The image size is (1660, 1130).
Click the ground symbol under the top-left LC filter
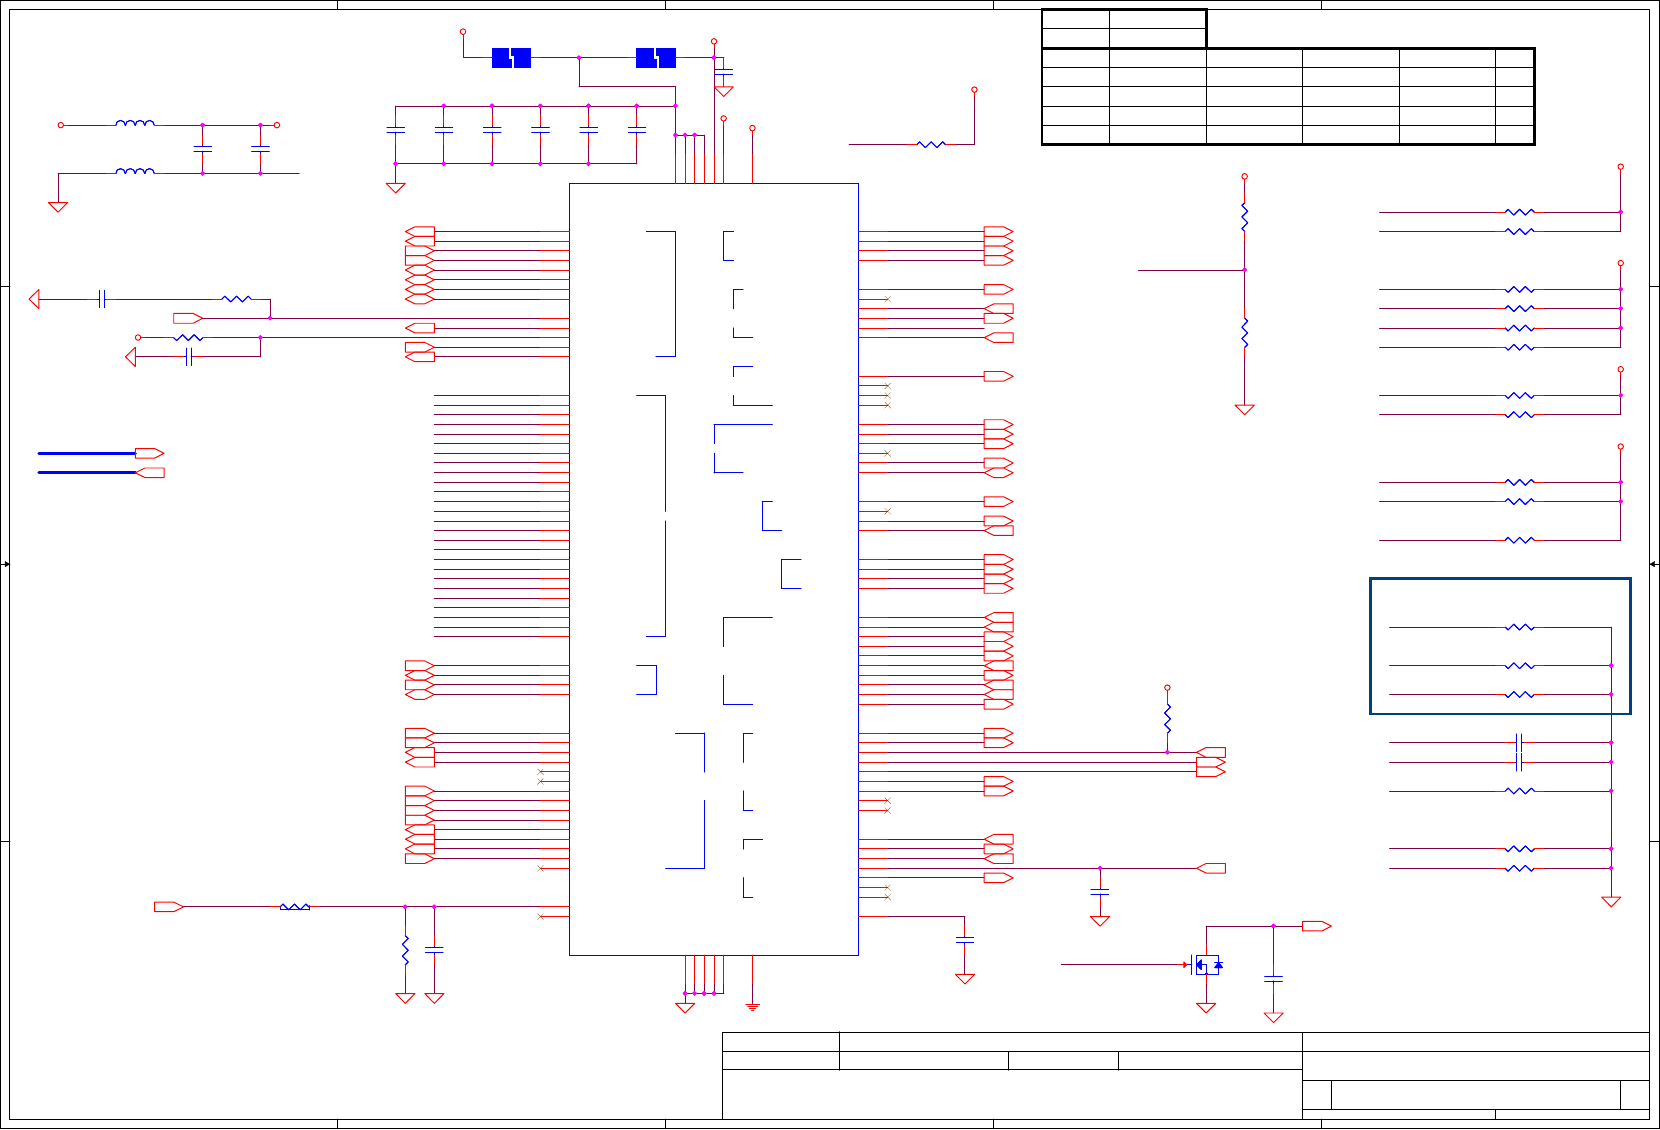[58, 207]
